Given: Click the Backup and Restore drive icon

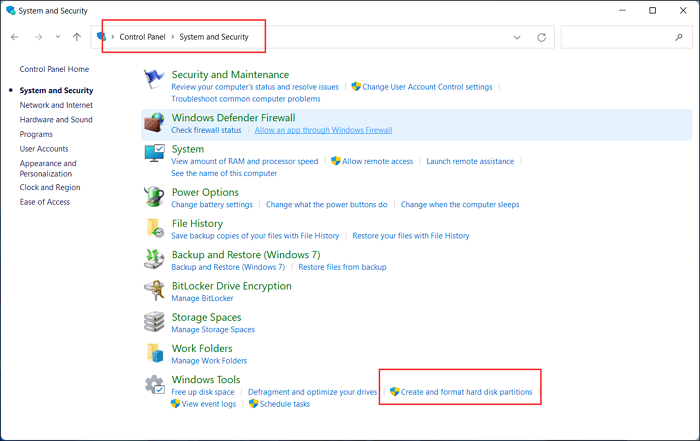Looking at the screenshot, I should [x=154, y=259].
